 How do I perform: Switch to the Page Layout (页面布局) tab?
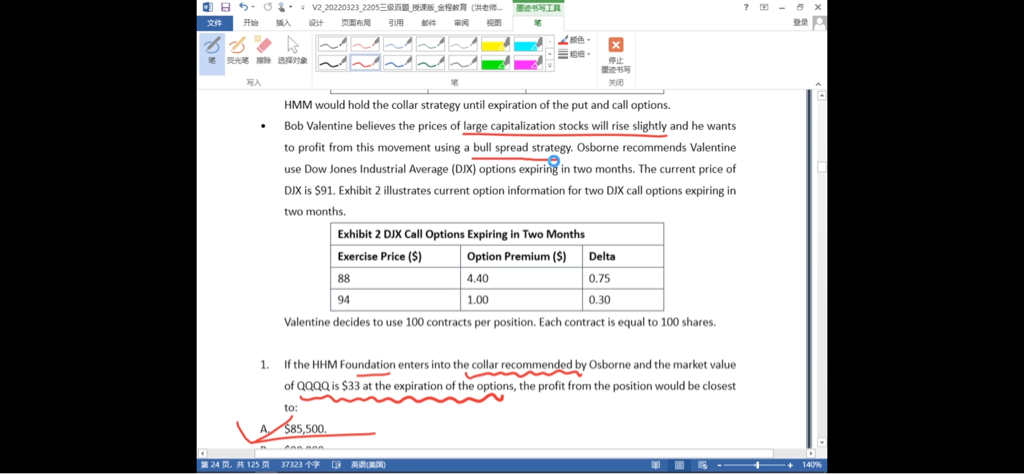tap(356, 23)
